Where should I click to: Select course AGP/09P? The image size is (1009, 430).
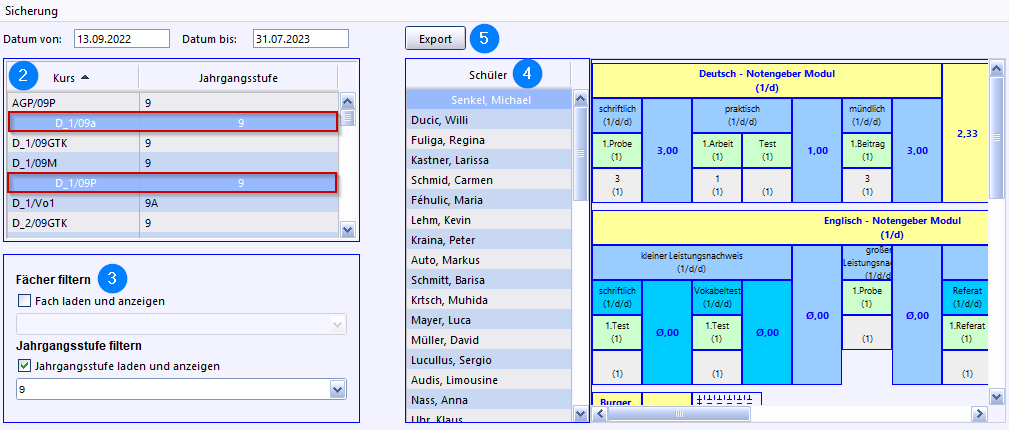172,102
